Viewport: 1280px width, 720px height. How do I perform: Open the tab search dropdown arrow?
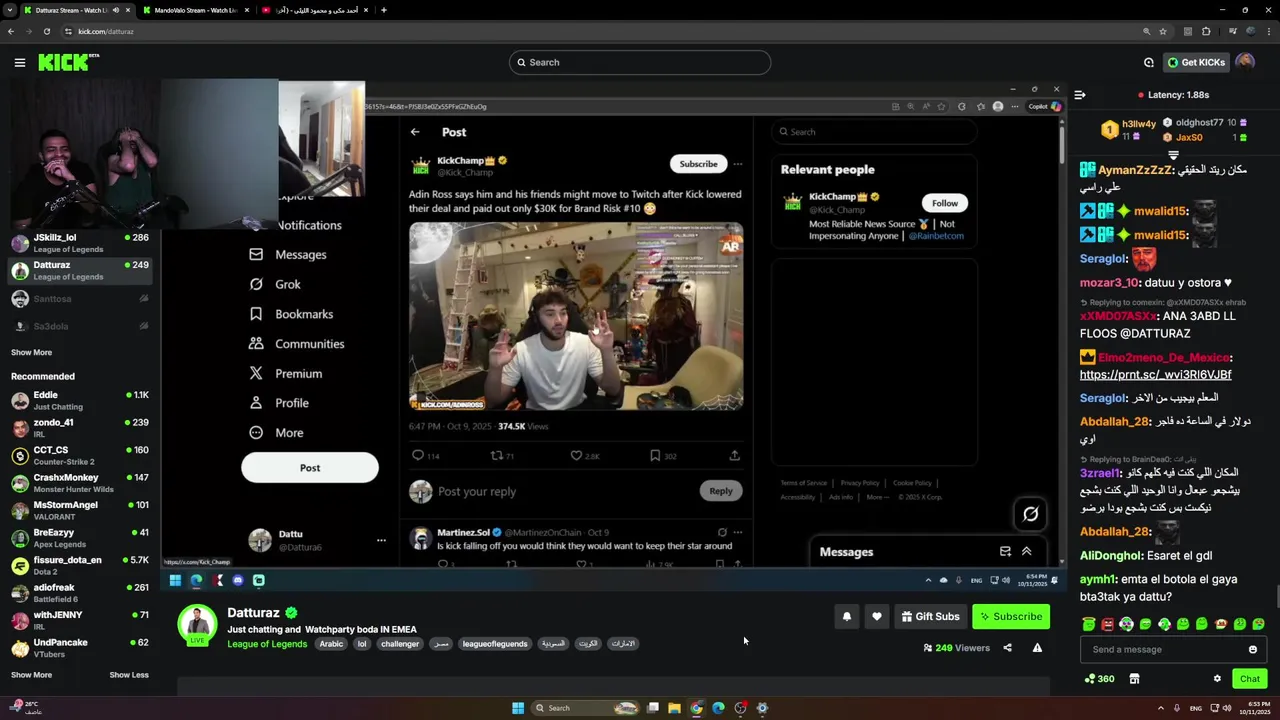[x=11, y=10]
